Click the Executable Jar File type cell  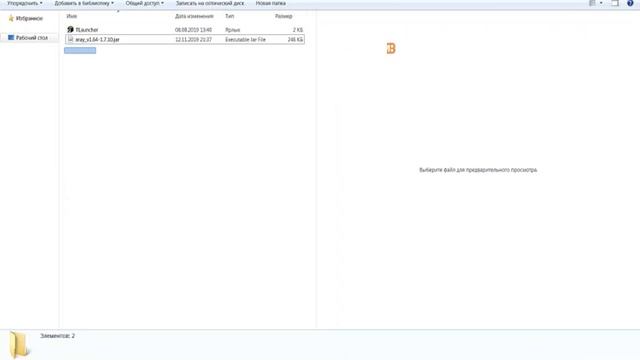coord(245,40)
